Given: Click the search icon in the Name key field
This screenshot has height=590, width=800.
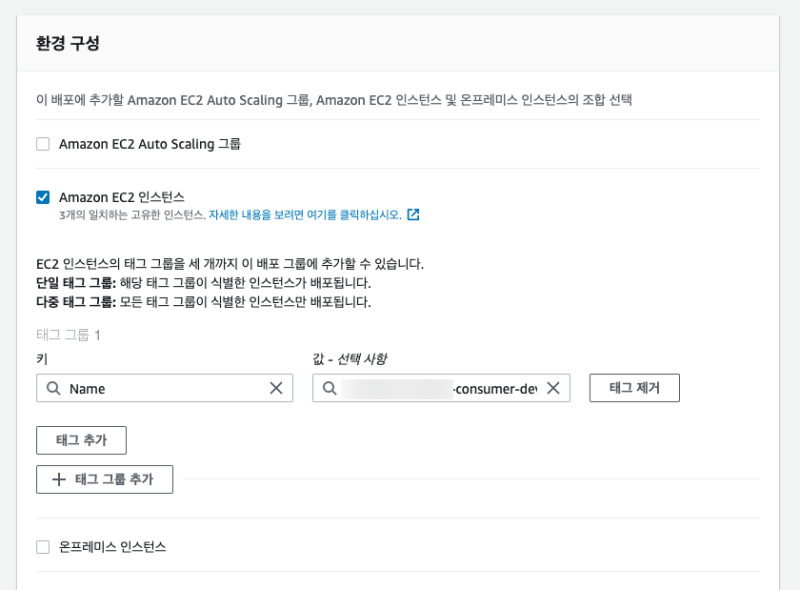Looking at the screenshot, I should (x=52, y=388).
